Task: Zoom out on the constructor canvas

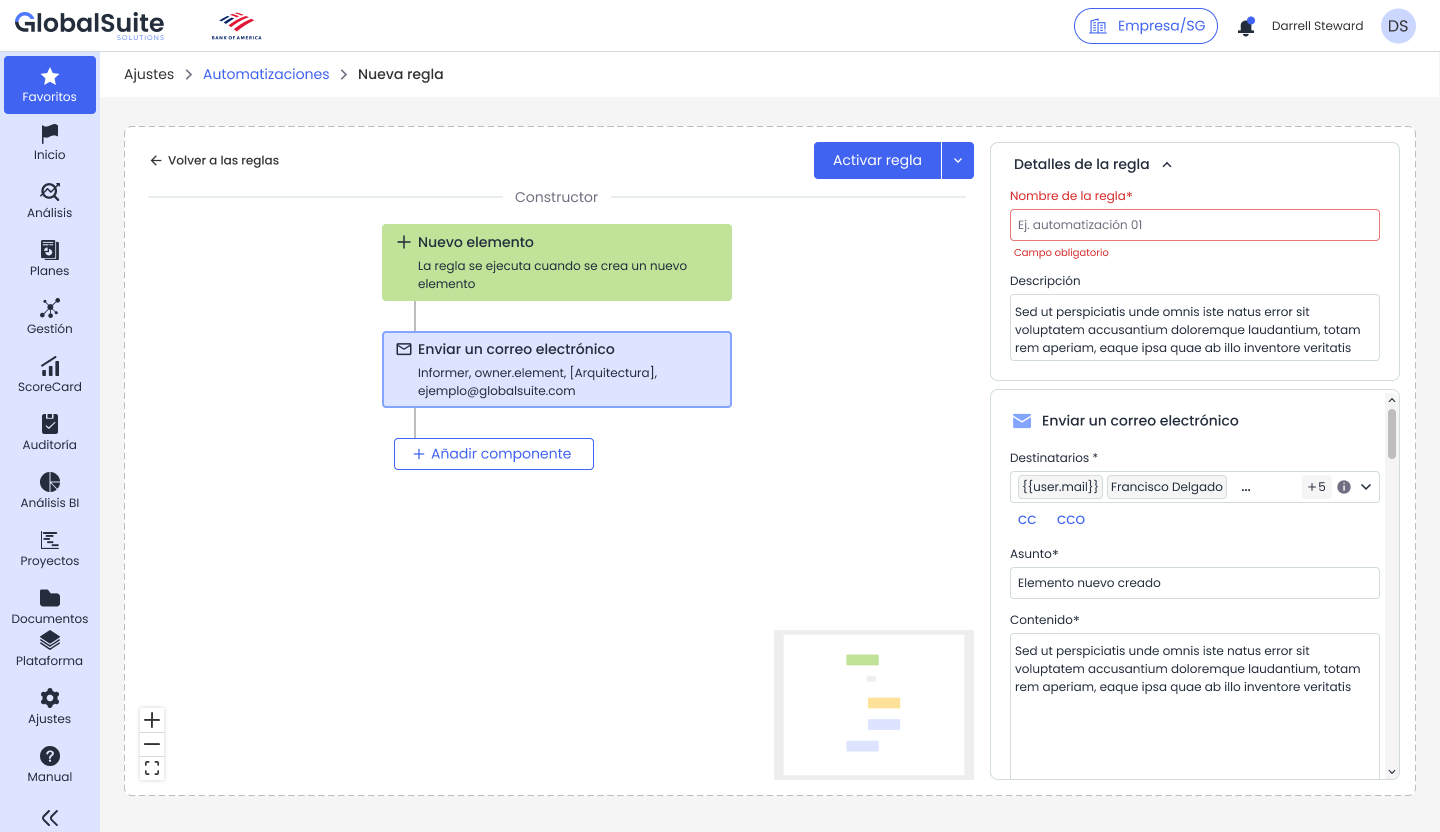Action: [152, 744]
